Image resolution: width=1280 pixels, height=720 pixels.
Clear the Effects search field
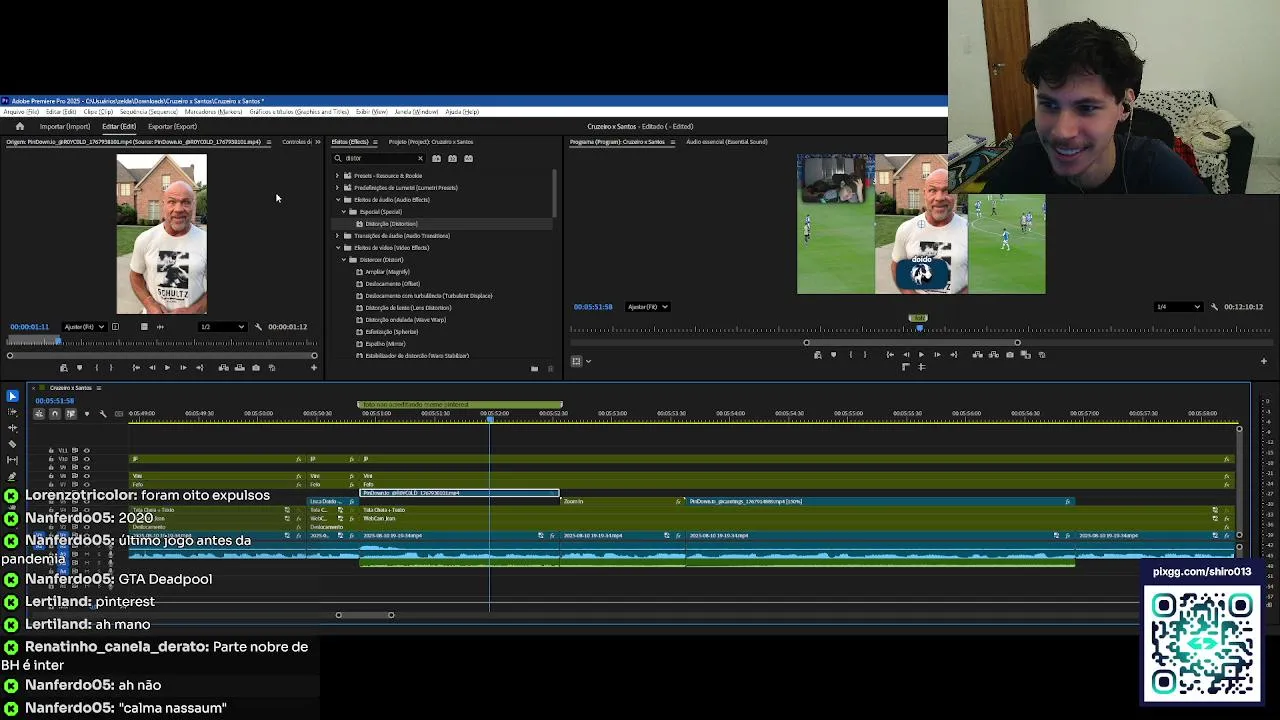[x=420, y=158]
